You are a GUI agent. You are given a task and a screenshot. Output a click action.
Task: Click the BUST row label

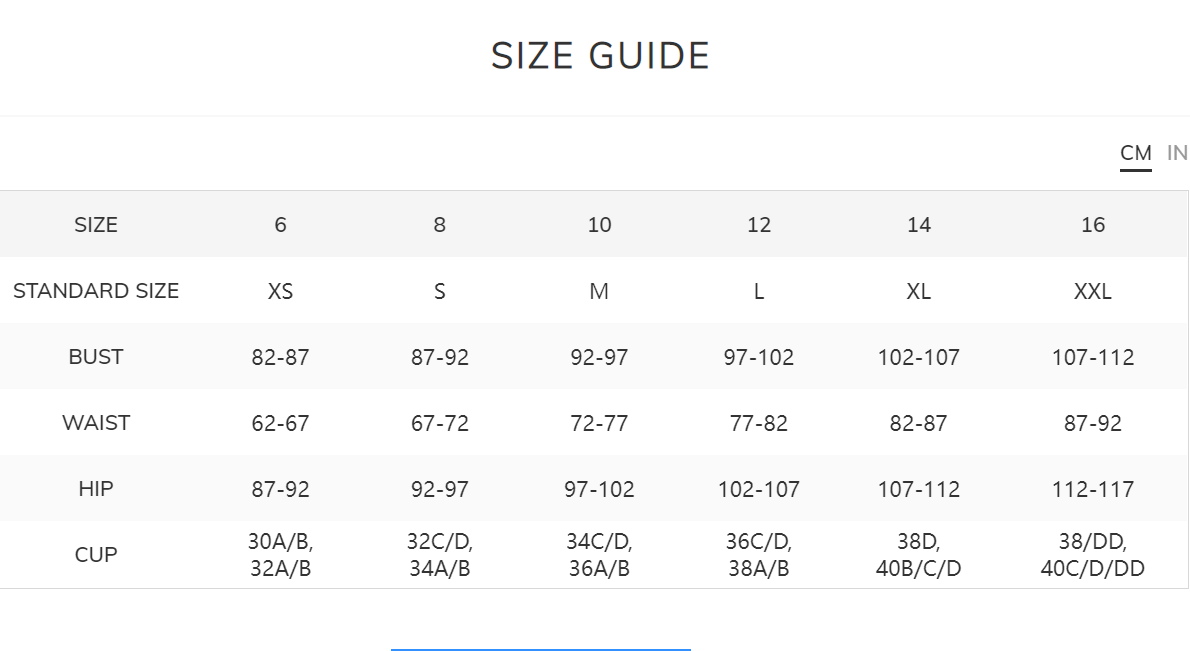[x=96, y=357]
